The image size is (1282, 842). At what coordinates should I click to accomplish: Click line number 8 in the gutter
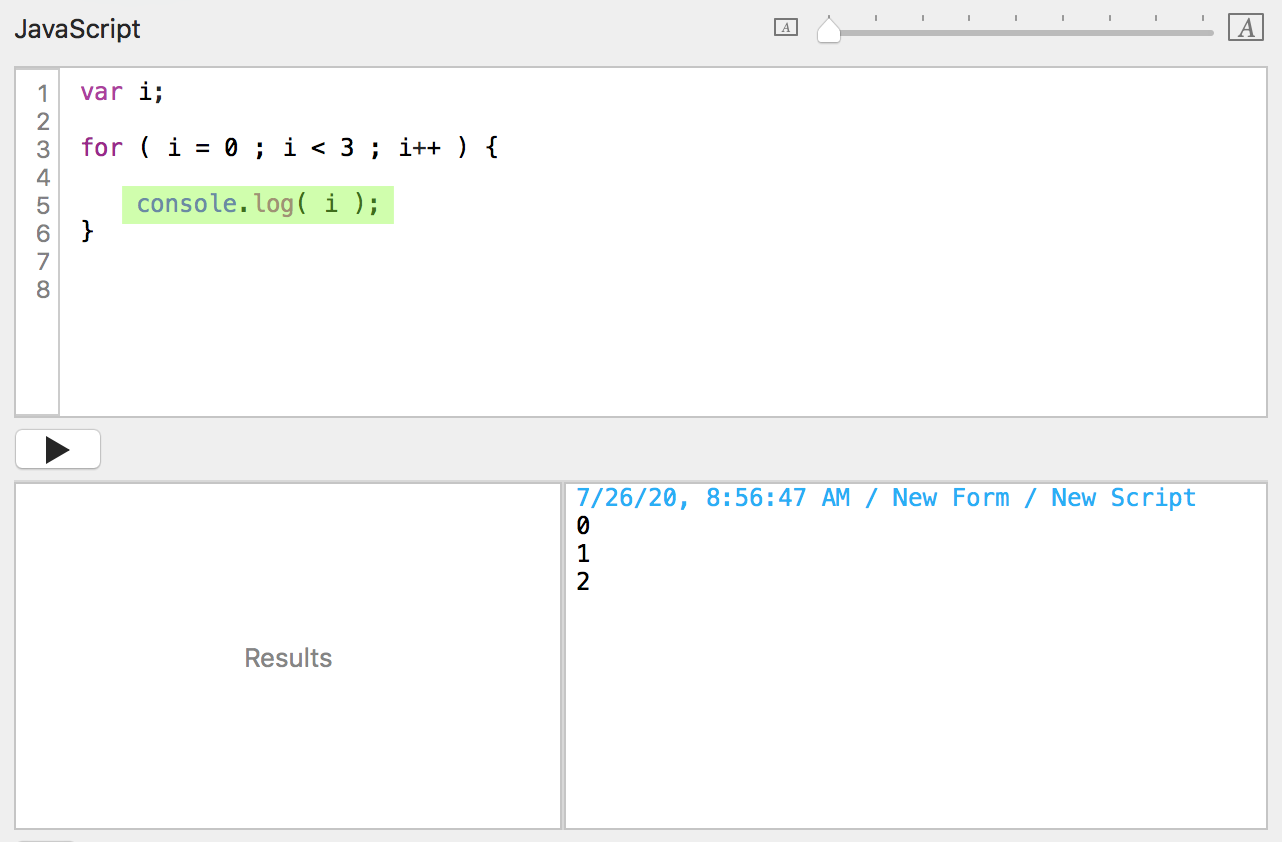pyautogui.click(x=43, y=290)
